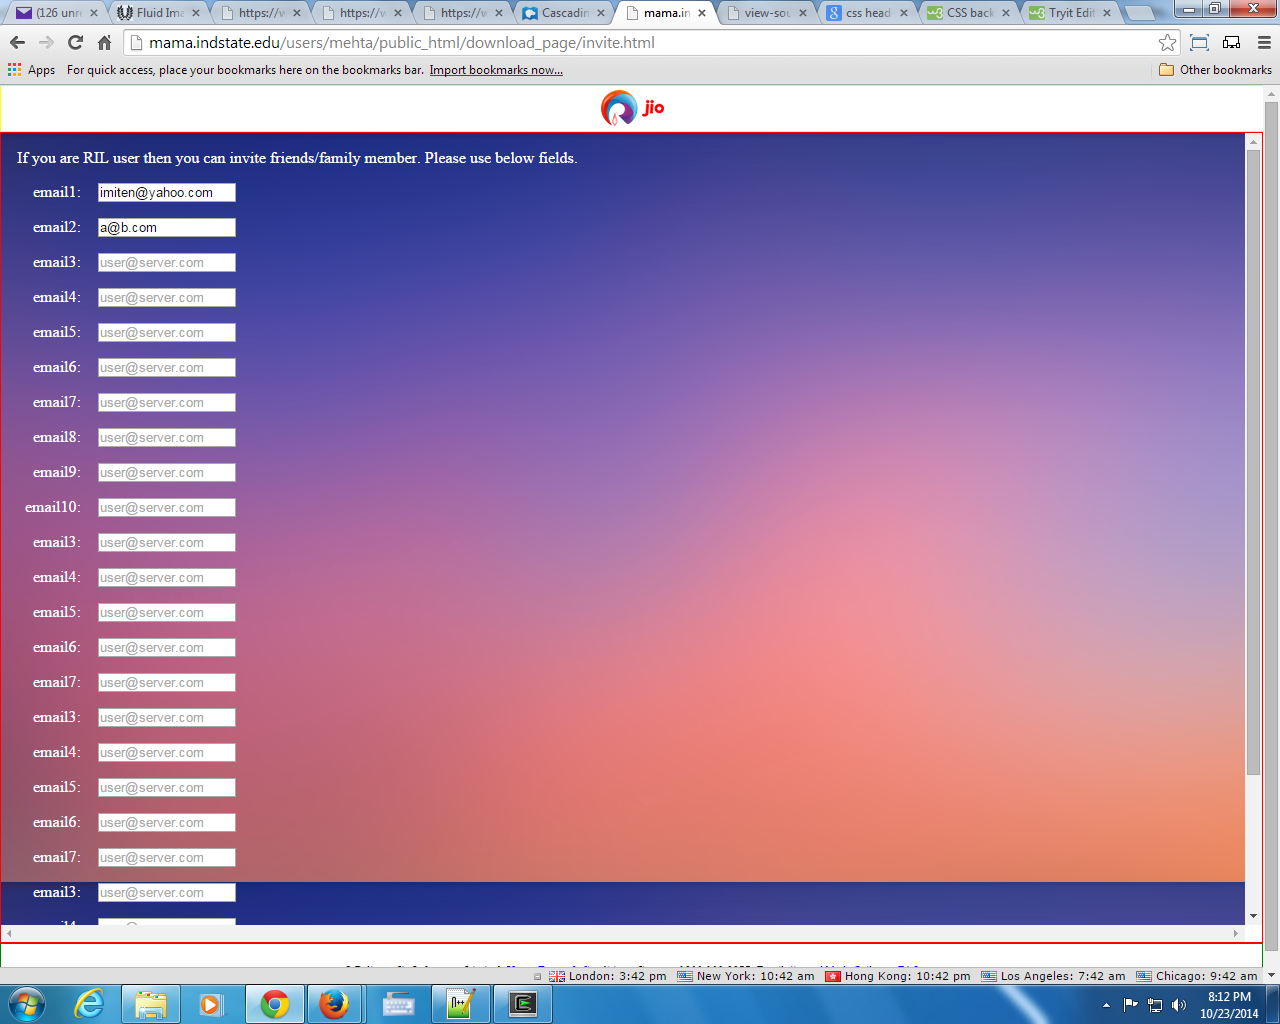Image resolution: width=1280 pixels, height=1024 pixels.
Task: Switch to the Cascadin tab
Action: 562,13
